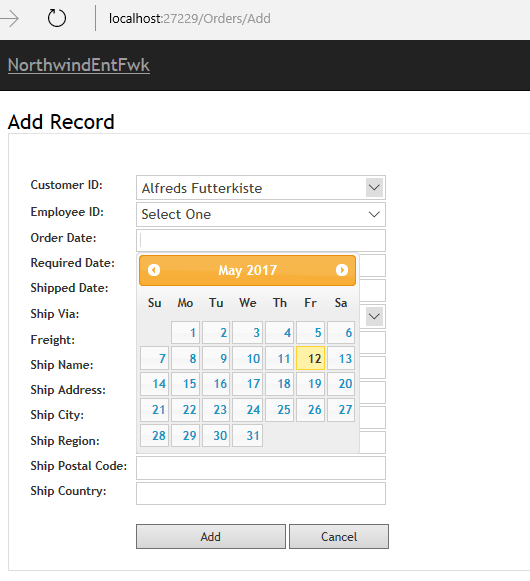
Task: Select May 24 in the datepicker
Action: (x=248, y=410)
